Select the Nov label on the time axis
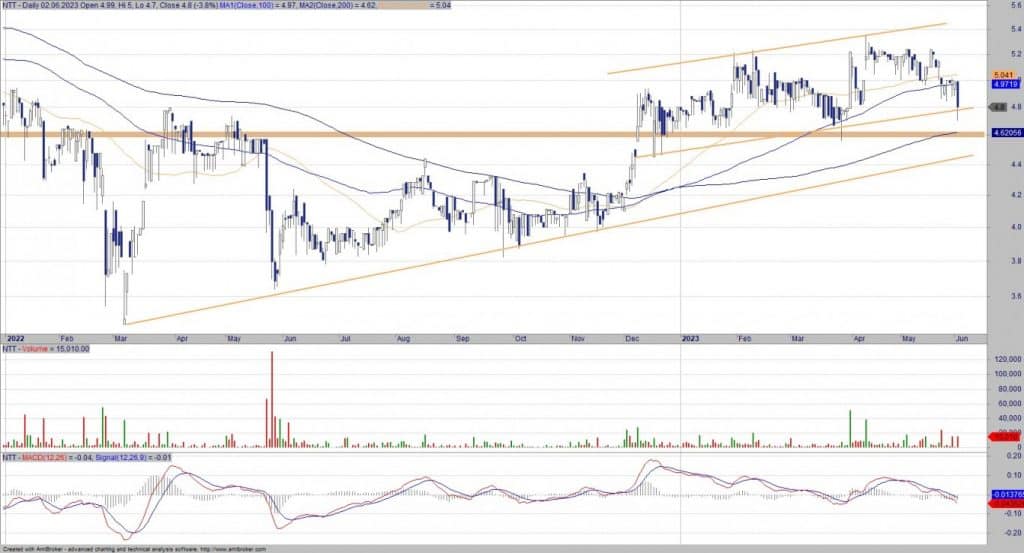1024x553 pixels. (578, 339)
